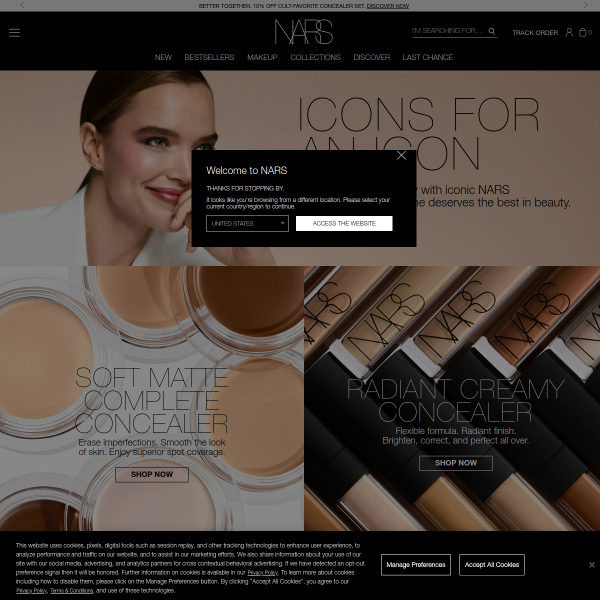Shop Now for Soft Matte Complete Concealer
600x600 pixels.
tap(152, 474)
